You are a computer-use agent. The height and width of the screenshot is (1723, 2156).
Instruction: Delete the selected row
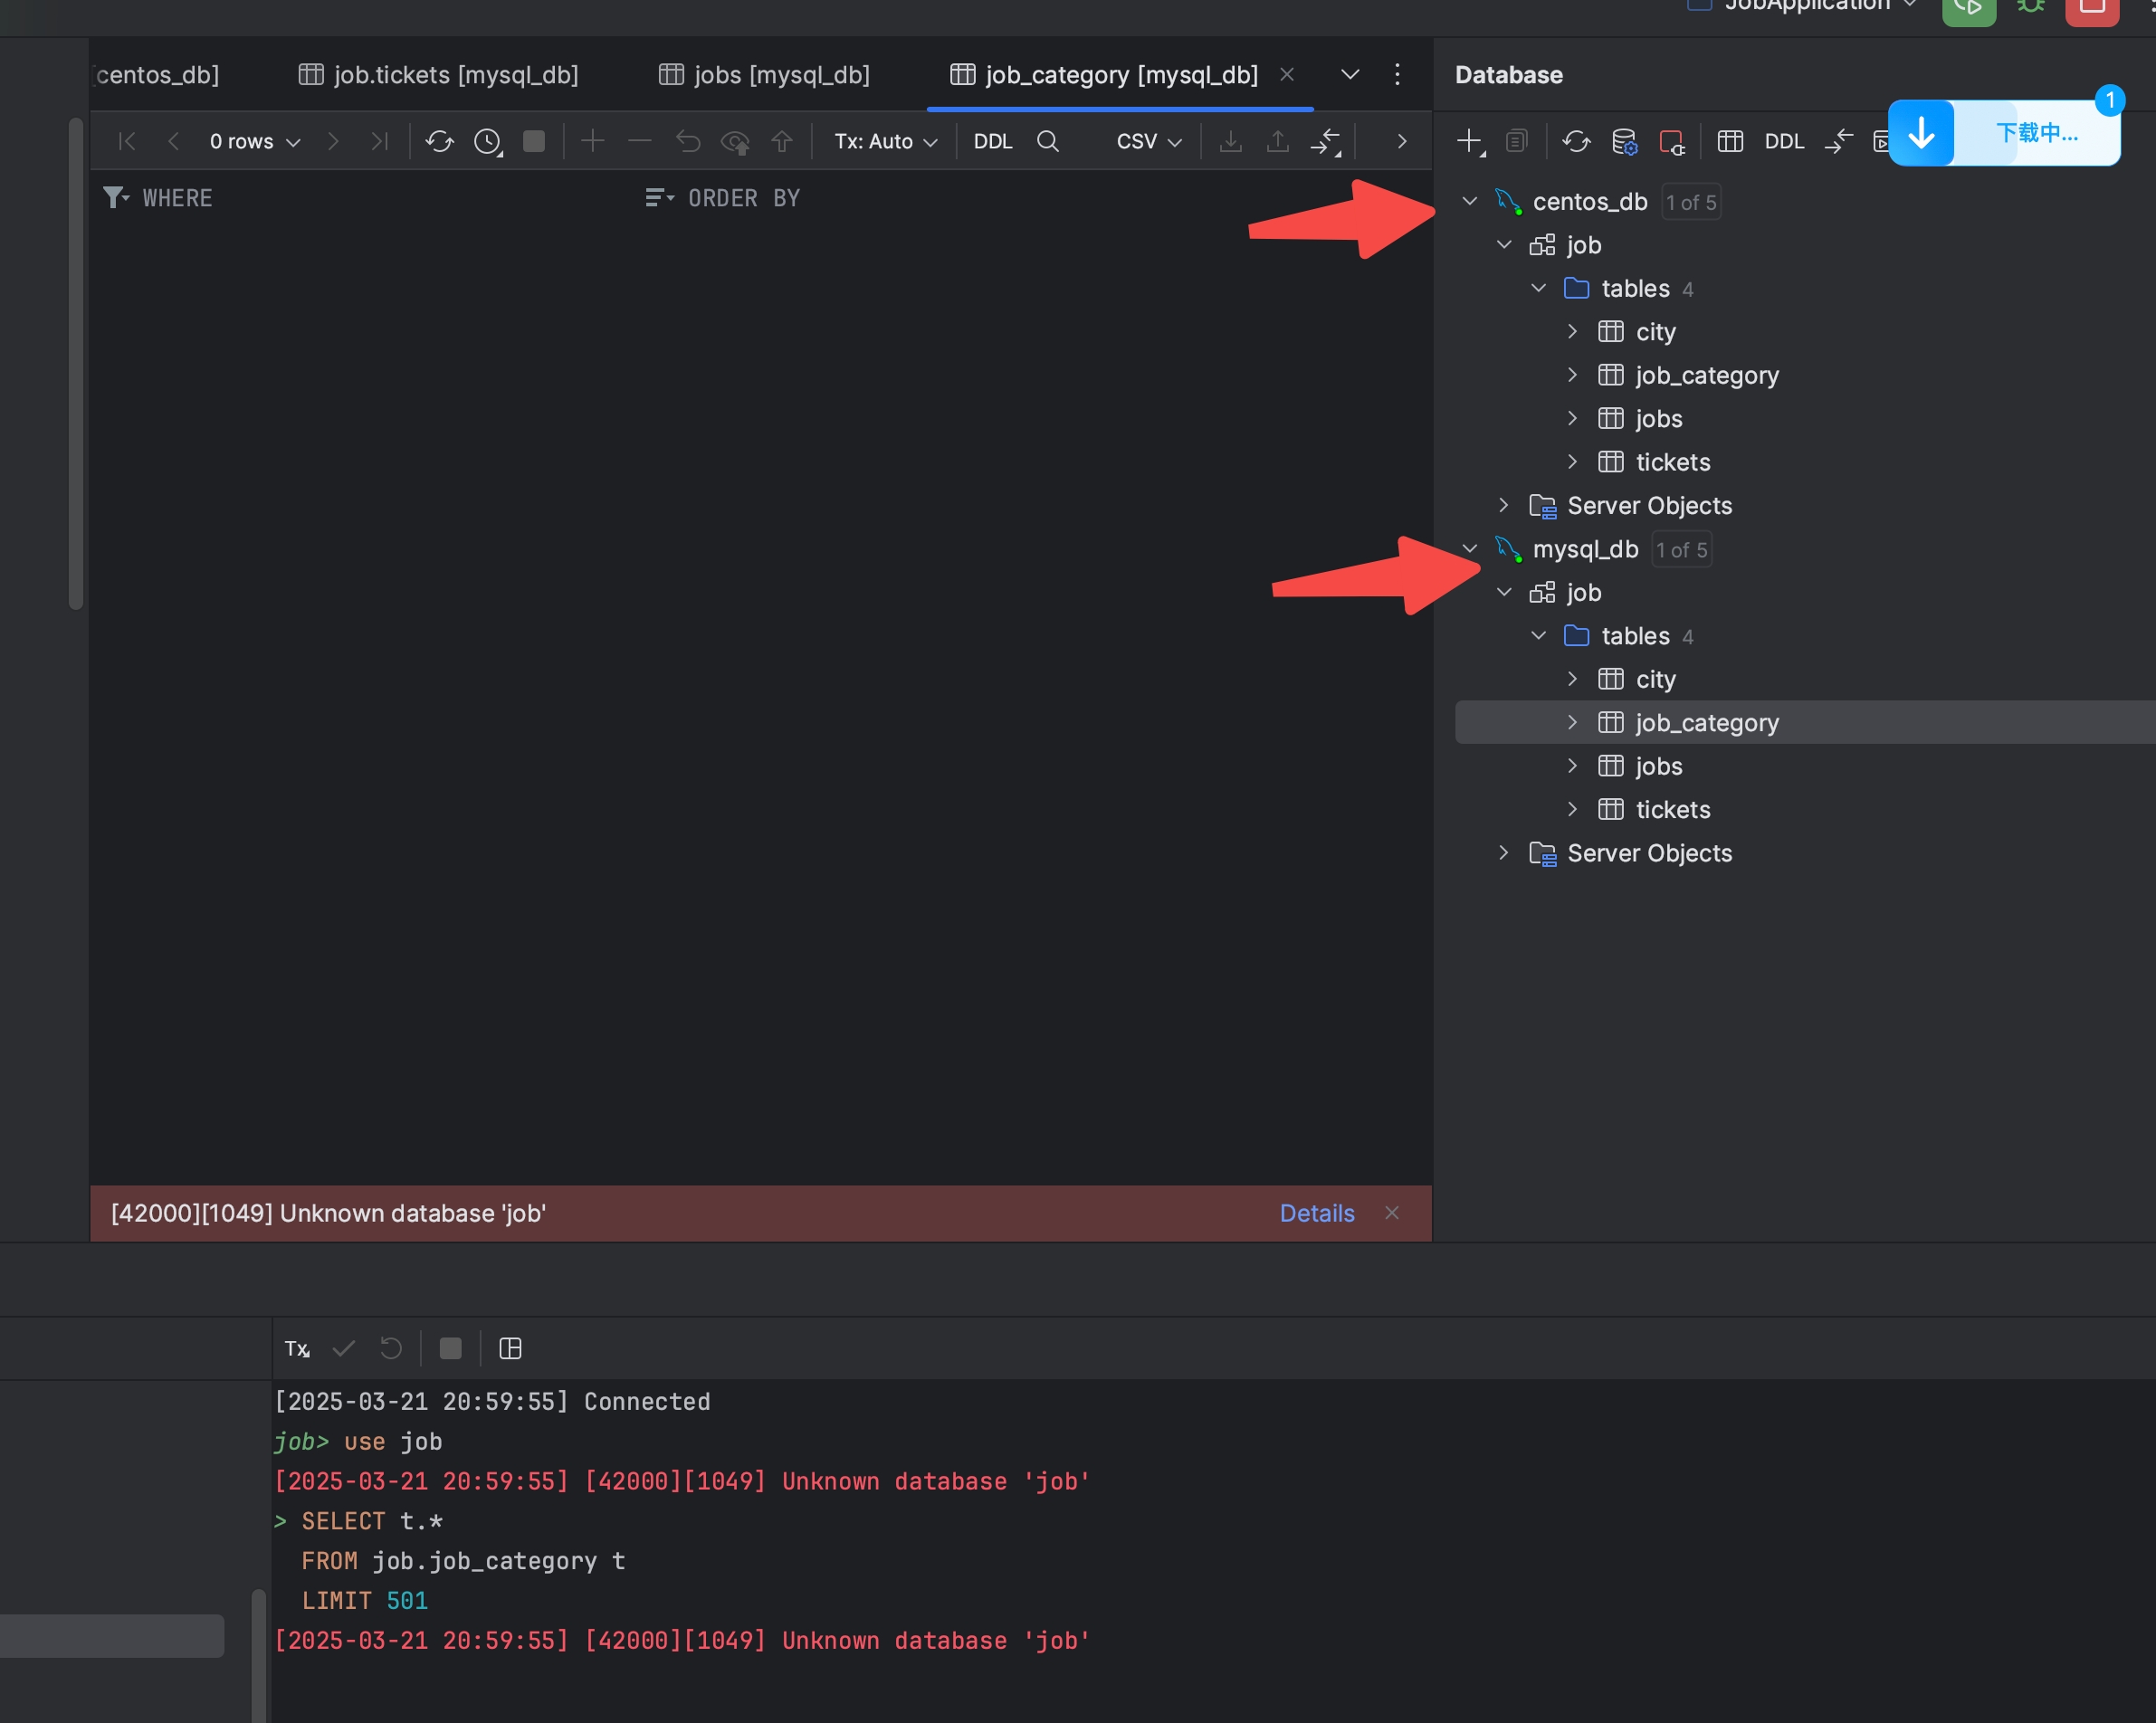pyautogui.click(x=640, y=141)
